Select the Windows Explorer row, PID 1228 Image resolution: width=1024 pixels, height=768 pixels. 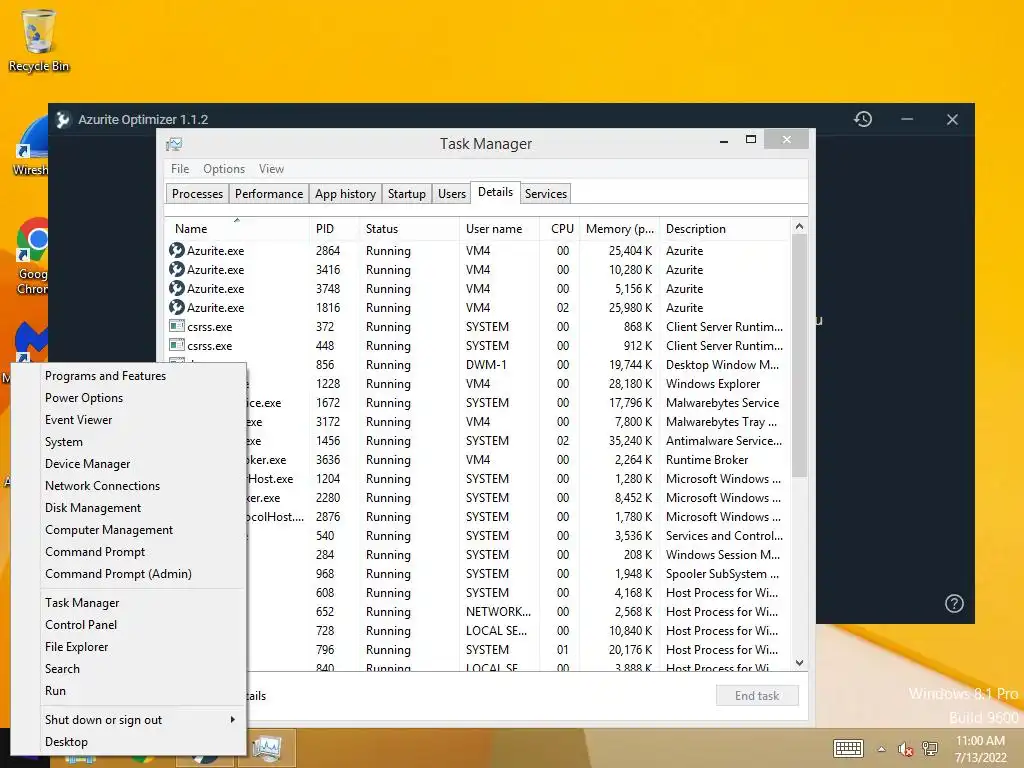[519, 384]
